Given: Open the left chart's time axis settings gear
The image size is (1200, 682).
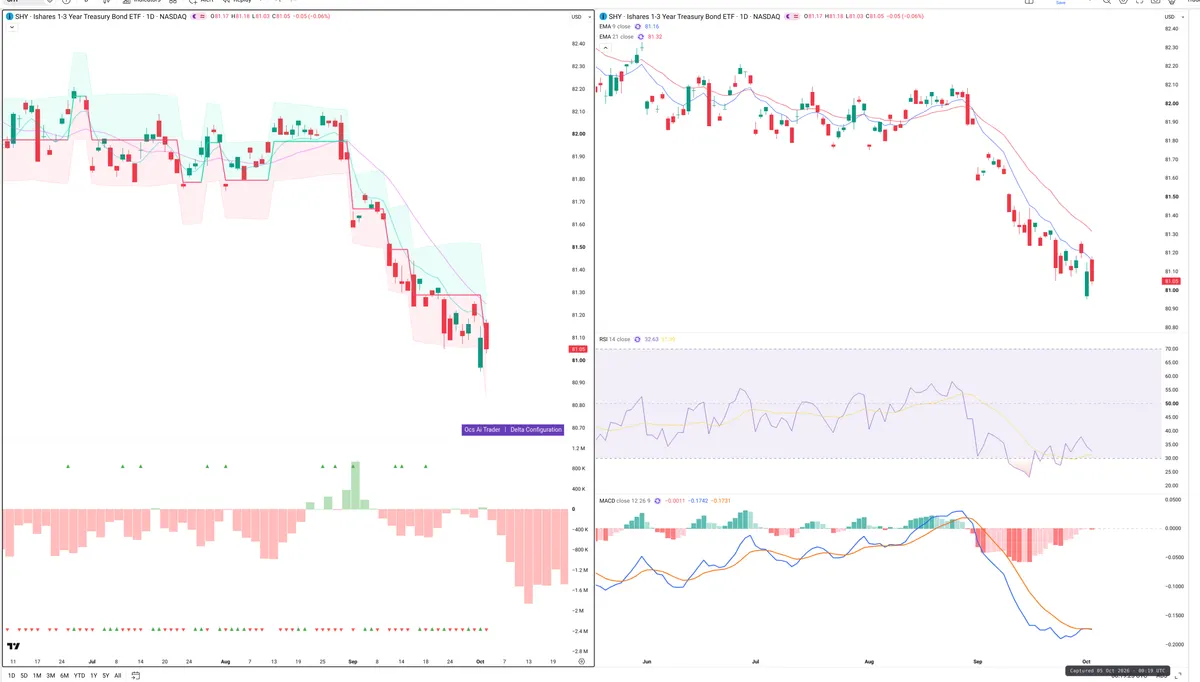Looking at the screenshot, I should point(581,661).
